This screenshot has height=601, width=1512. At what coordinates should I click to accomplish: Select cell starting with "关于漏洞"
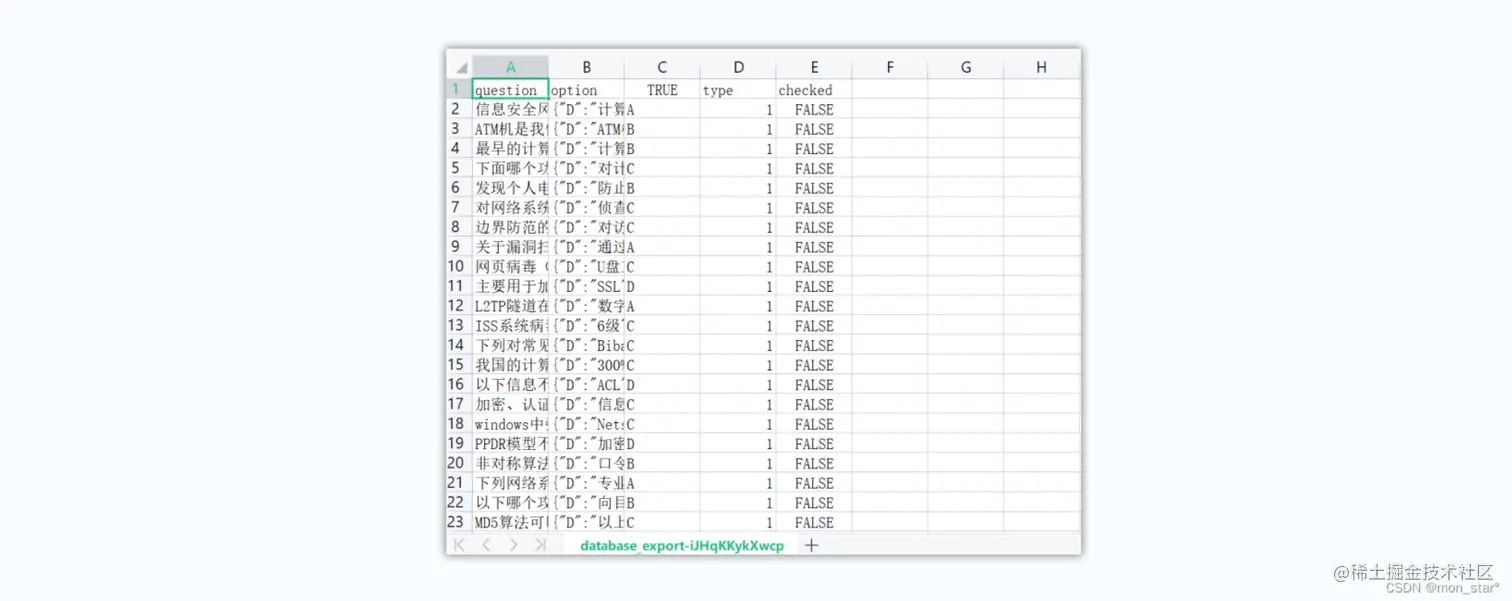pyautogui.click(x=510, y=247)
